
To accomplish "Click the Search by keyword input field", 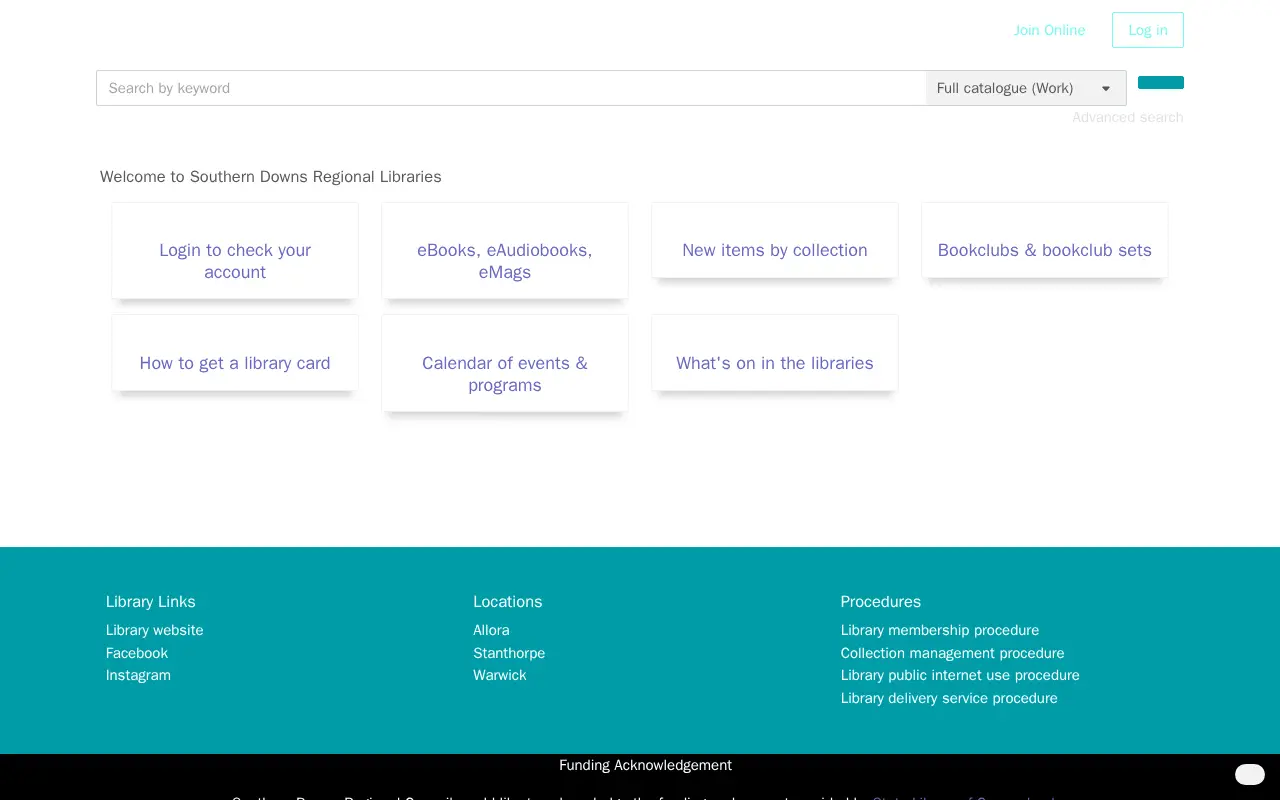I will pos(511,88).
